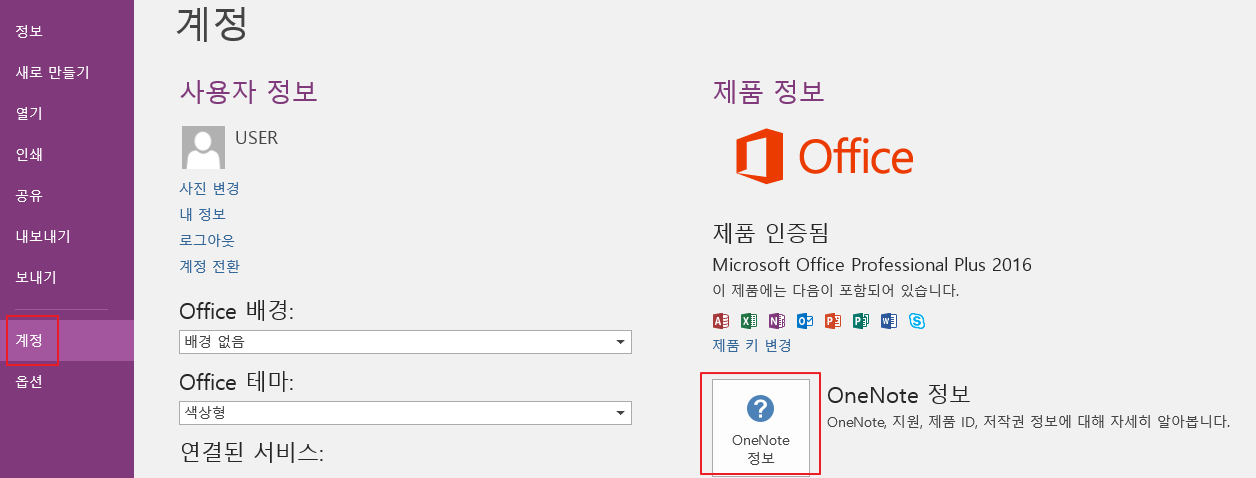The image size is (1256, 478).
Task: Click the 제품 인증됨 heading
Action: [770, 234]
